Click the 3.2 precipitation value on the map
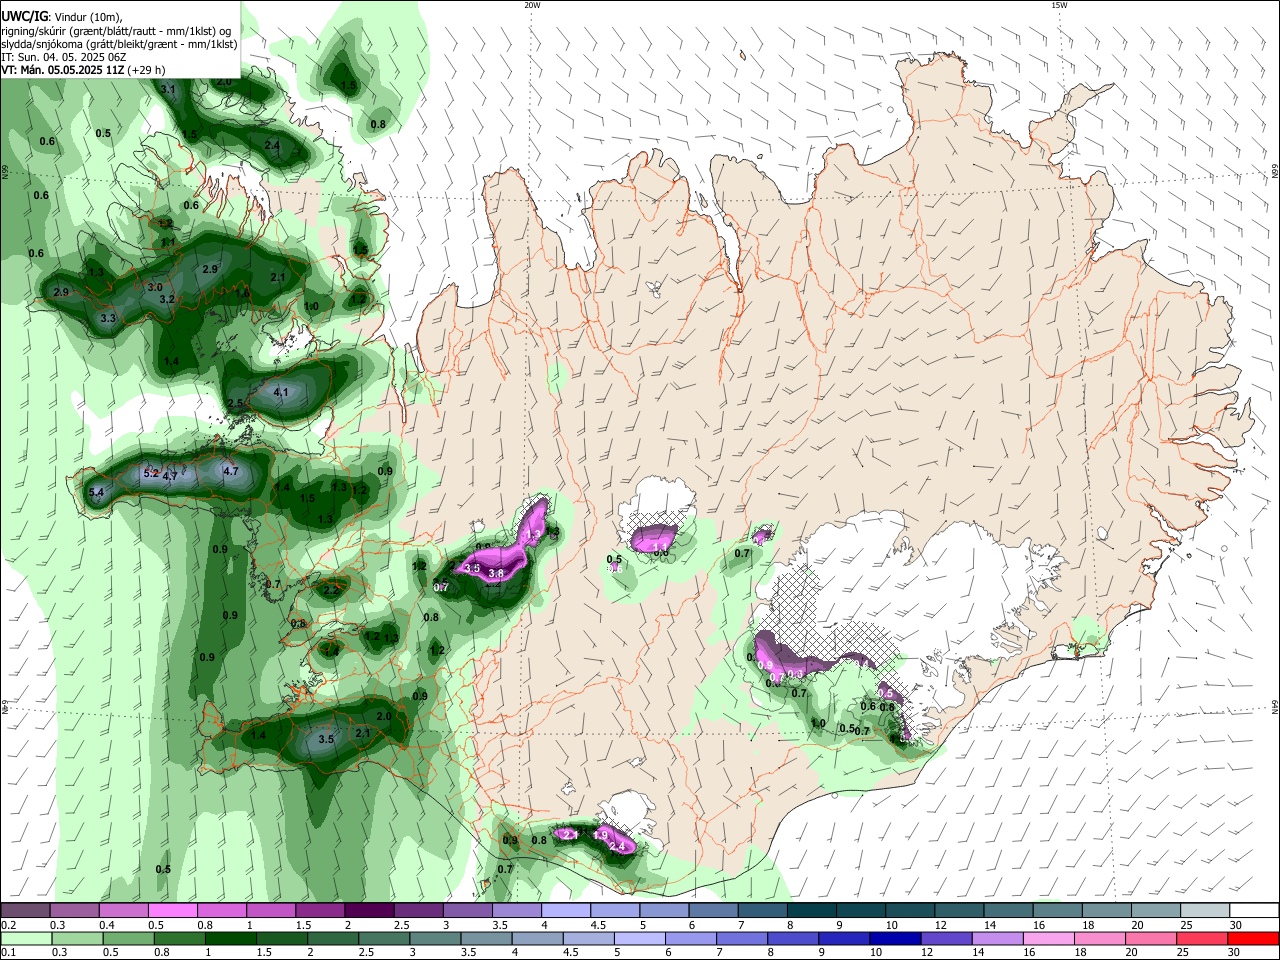 tap(167, 299)
